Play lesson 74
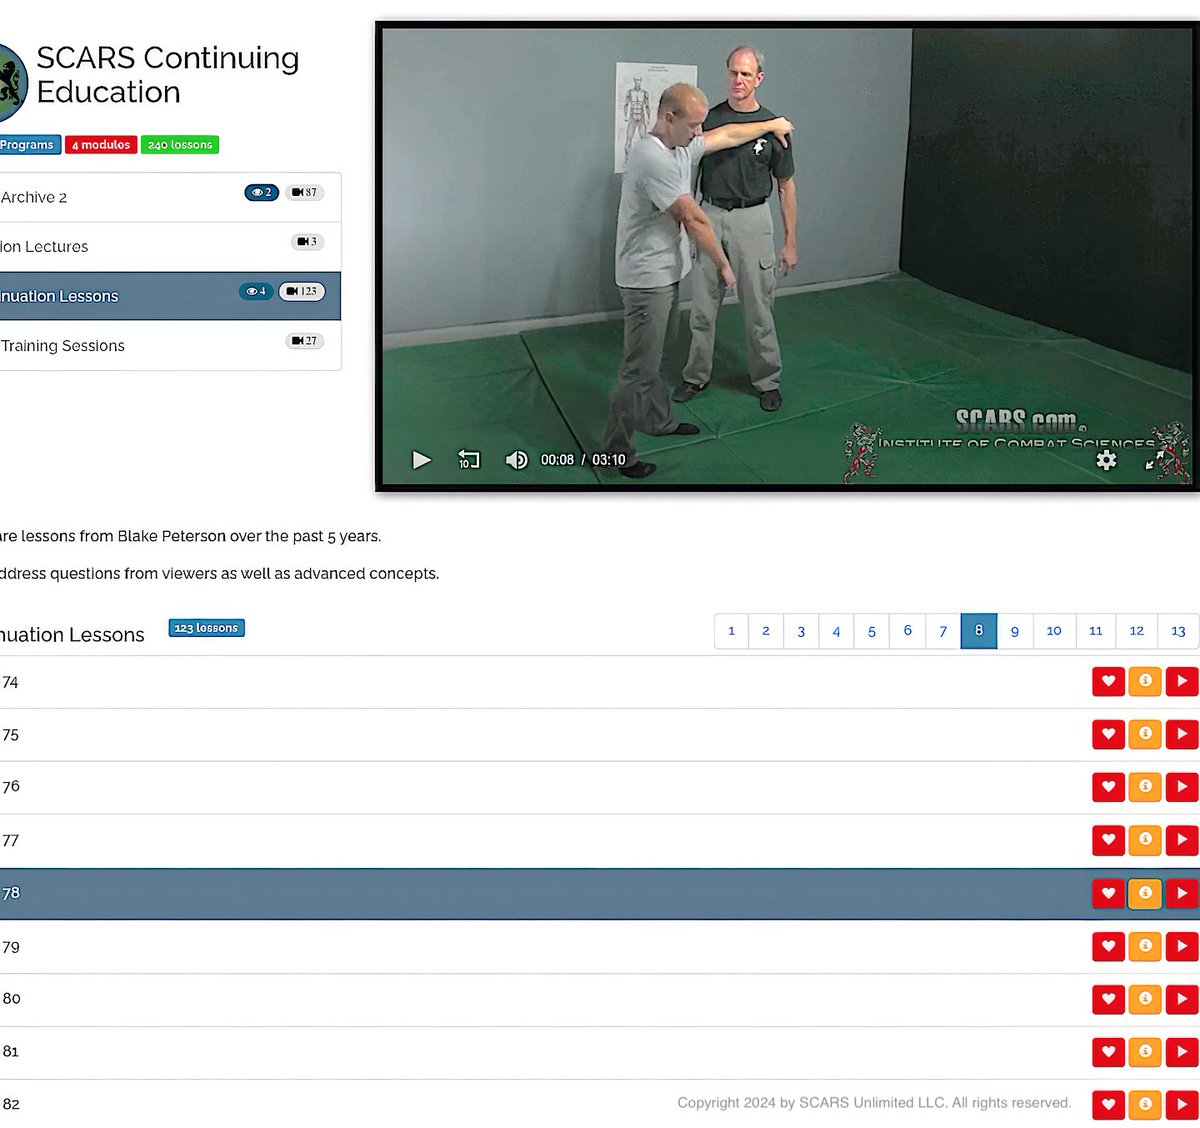Viewport: 1200px width, 1128px height. click(x=1182, y=682)
